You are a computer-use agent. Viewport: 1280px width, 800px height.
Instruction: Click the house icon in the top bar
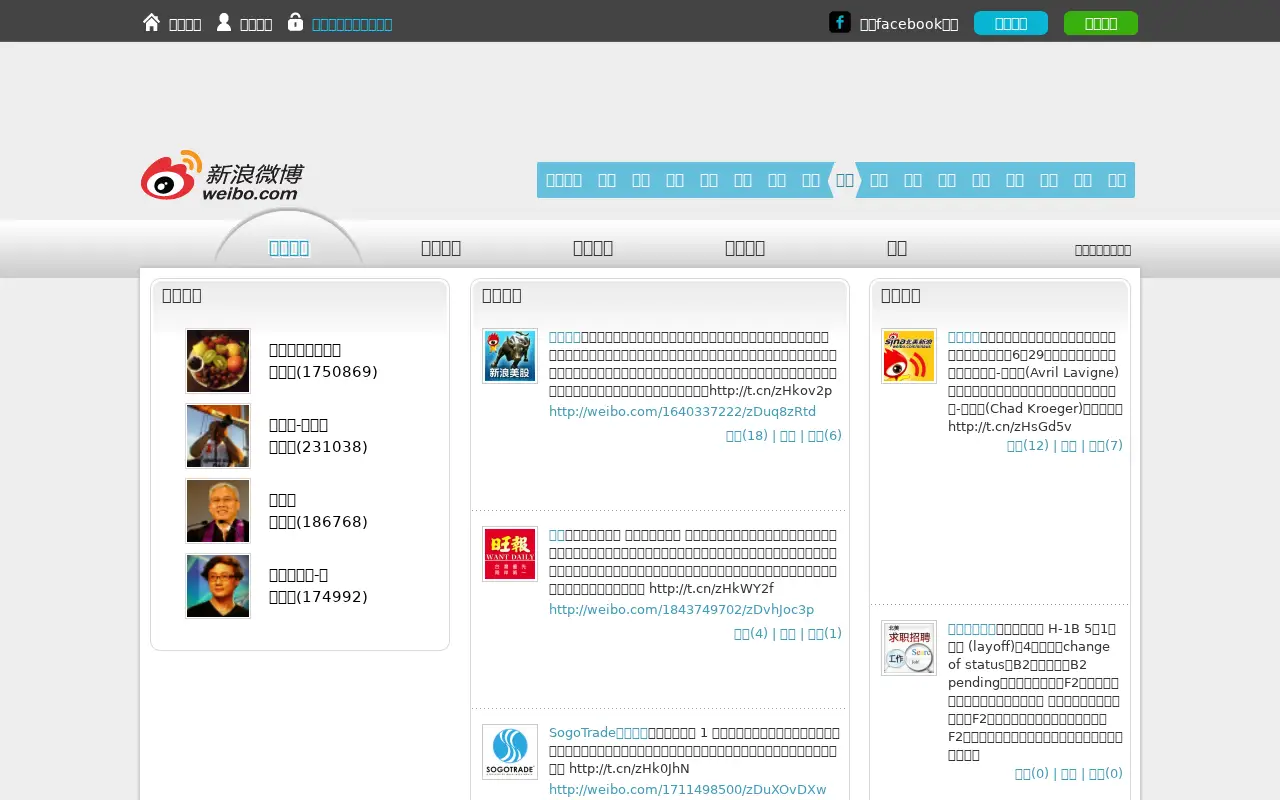pyautogui.click(x=151, y=22)
